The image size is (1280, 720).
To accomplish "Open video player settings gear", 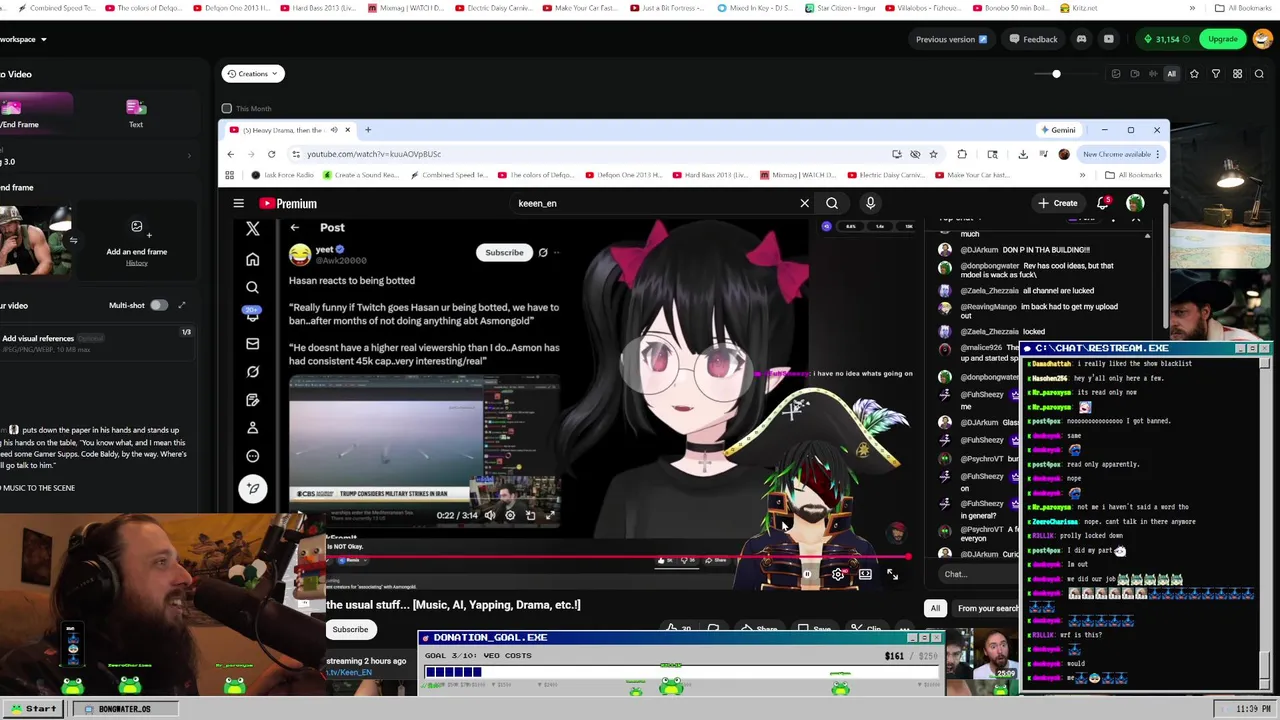I will (838, 575).
